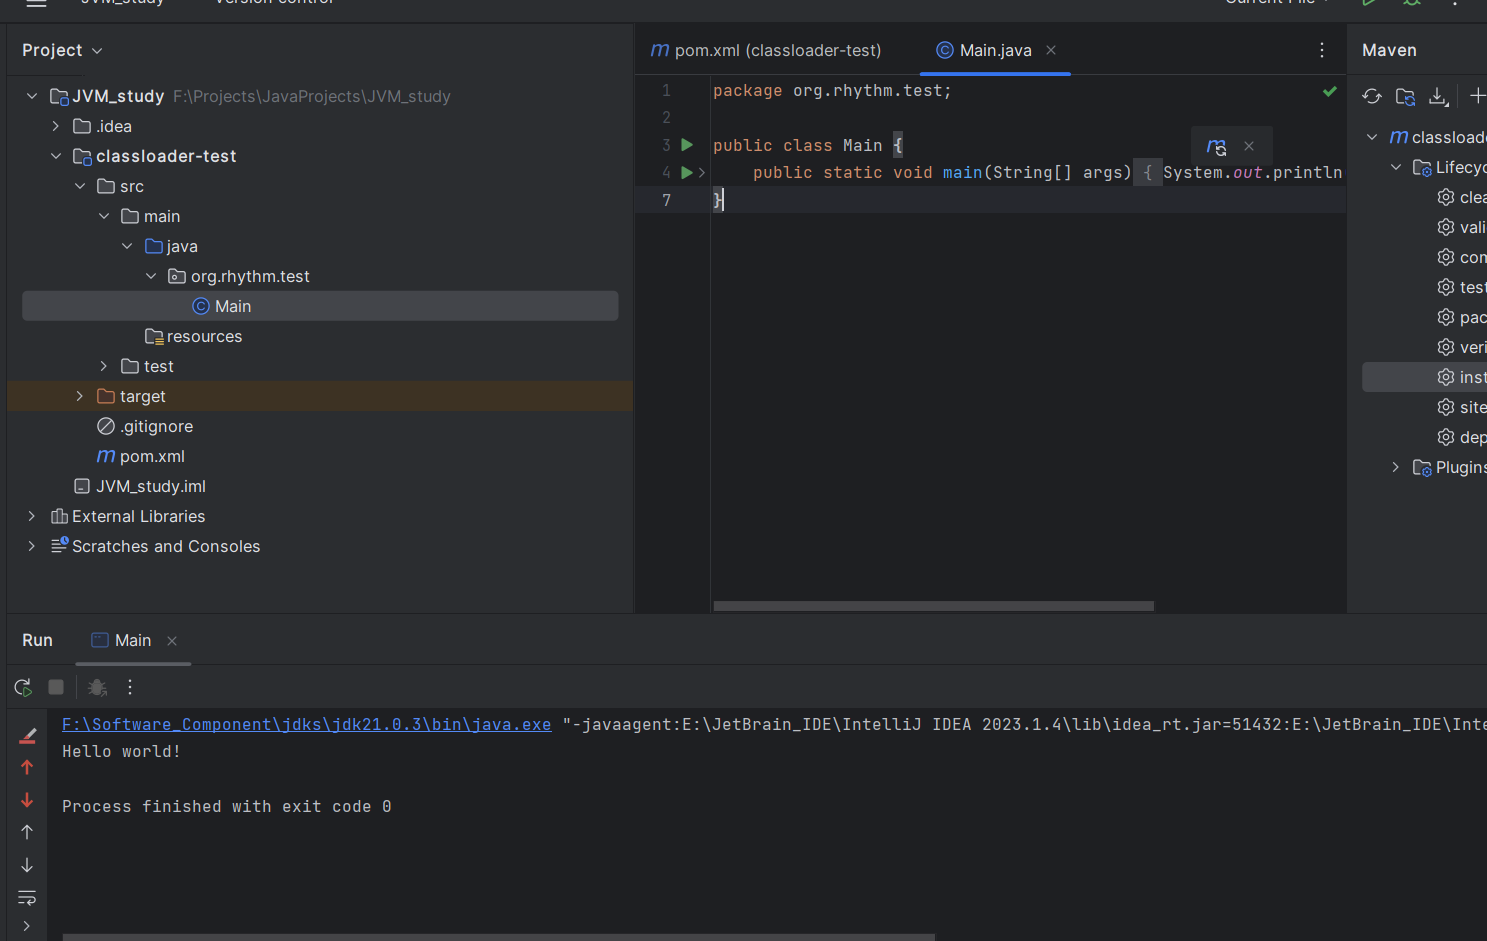Open the java.exe path link in console

tap(306, 725)
